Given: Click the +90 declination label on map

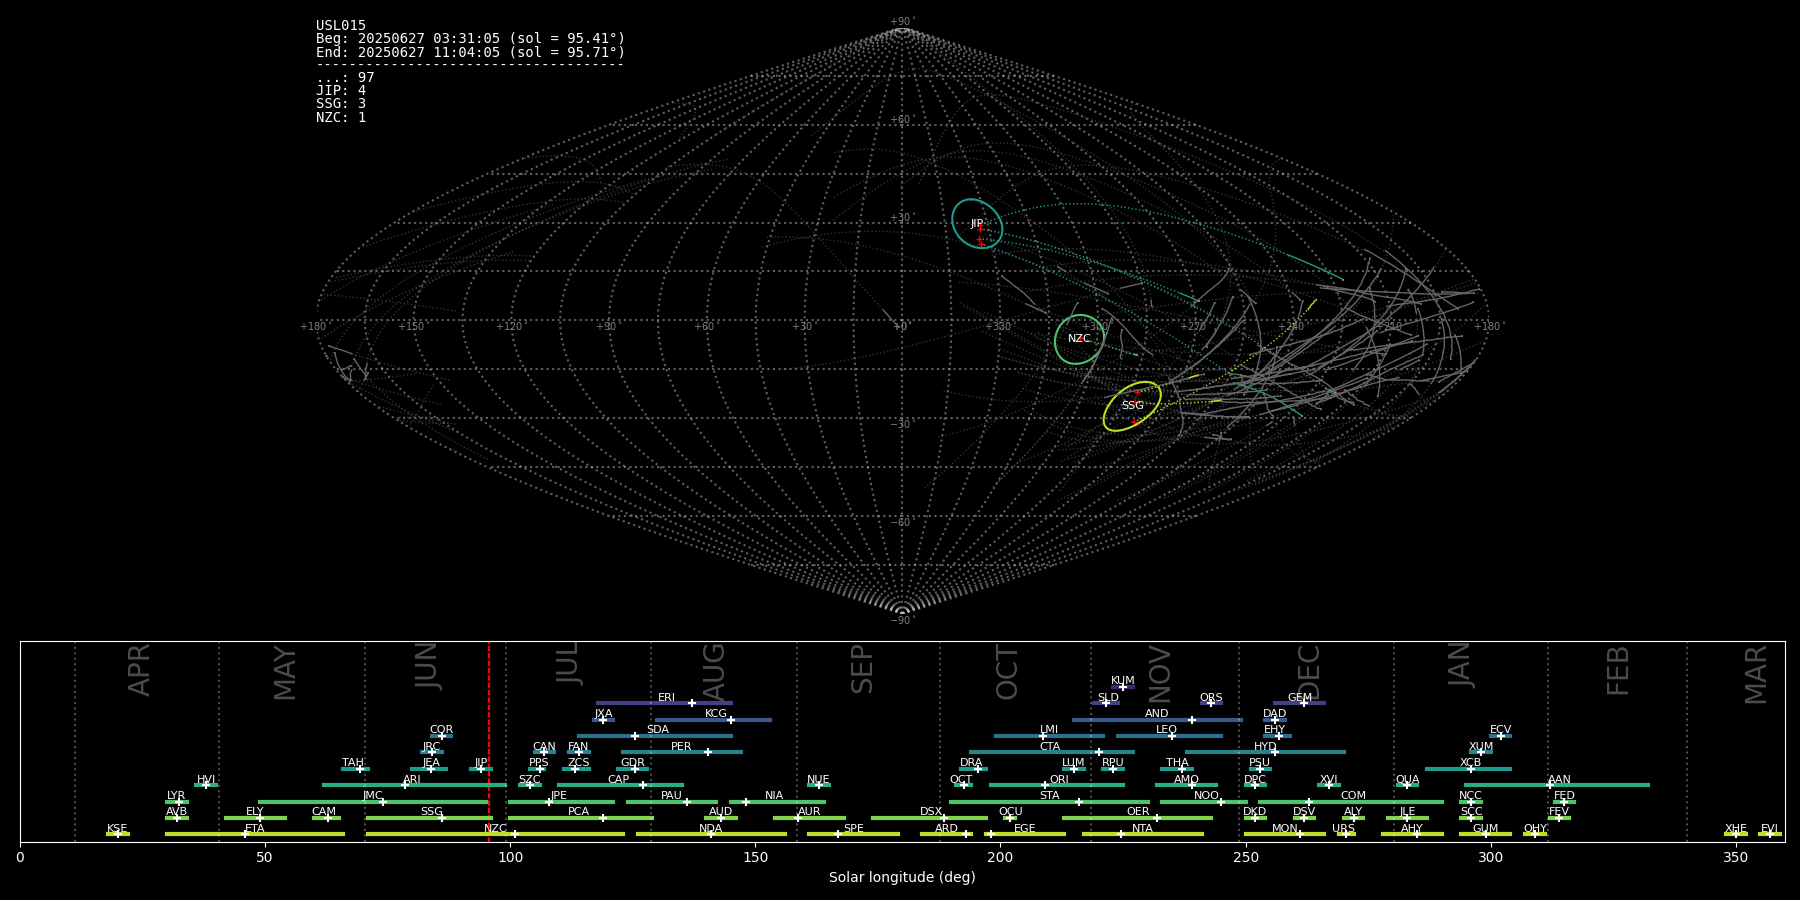Looking at the screenshot, I should (x=902, y=22).
